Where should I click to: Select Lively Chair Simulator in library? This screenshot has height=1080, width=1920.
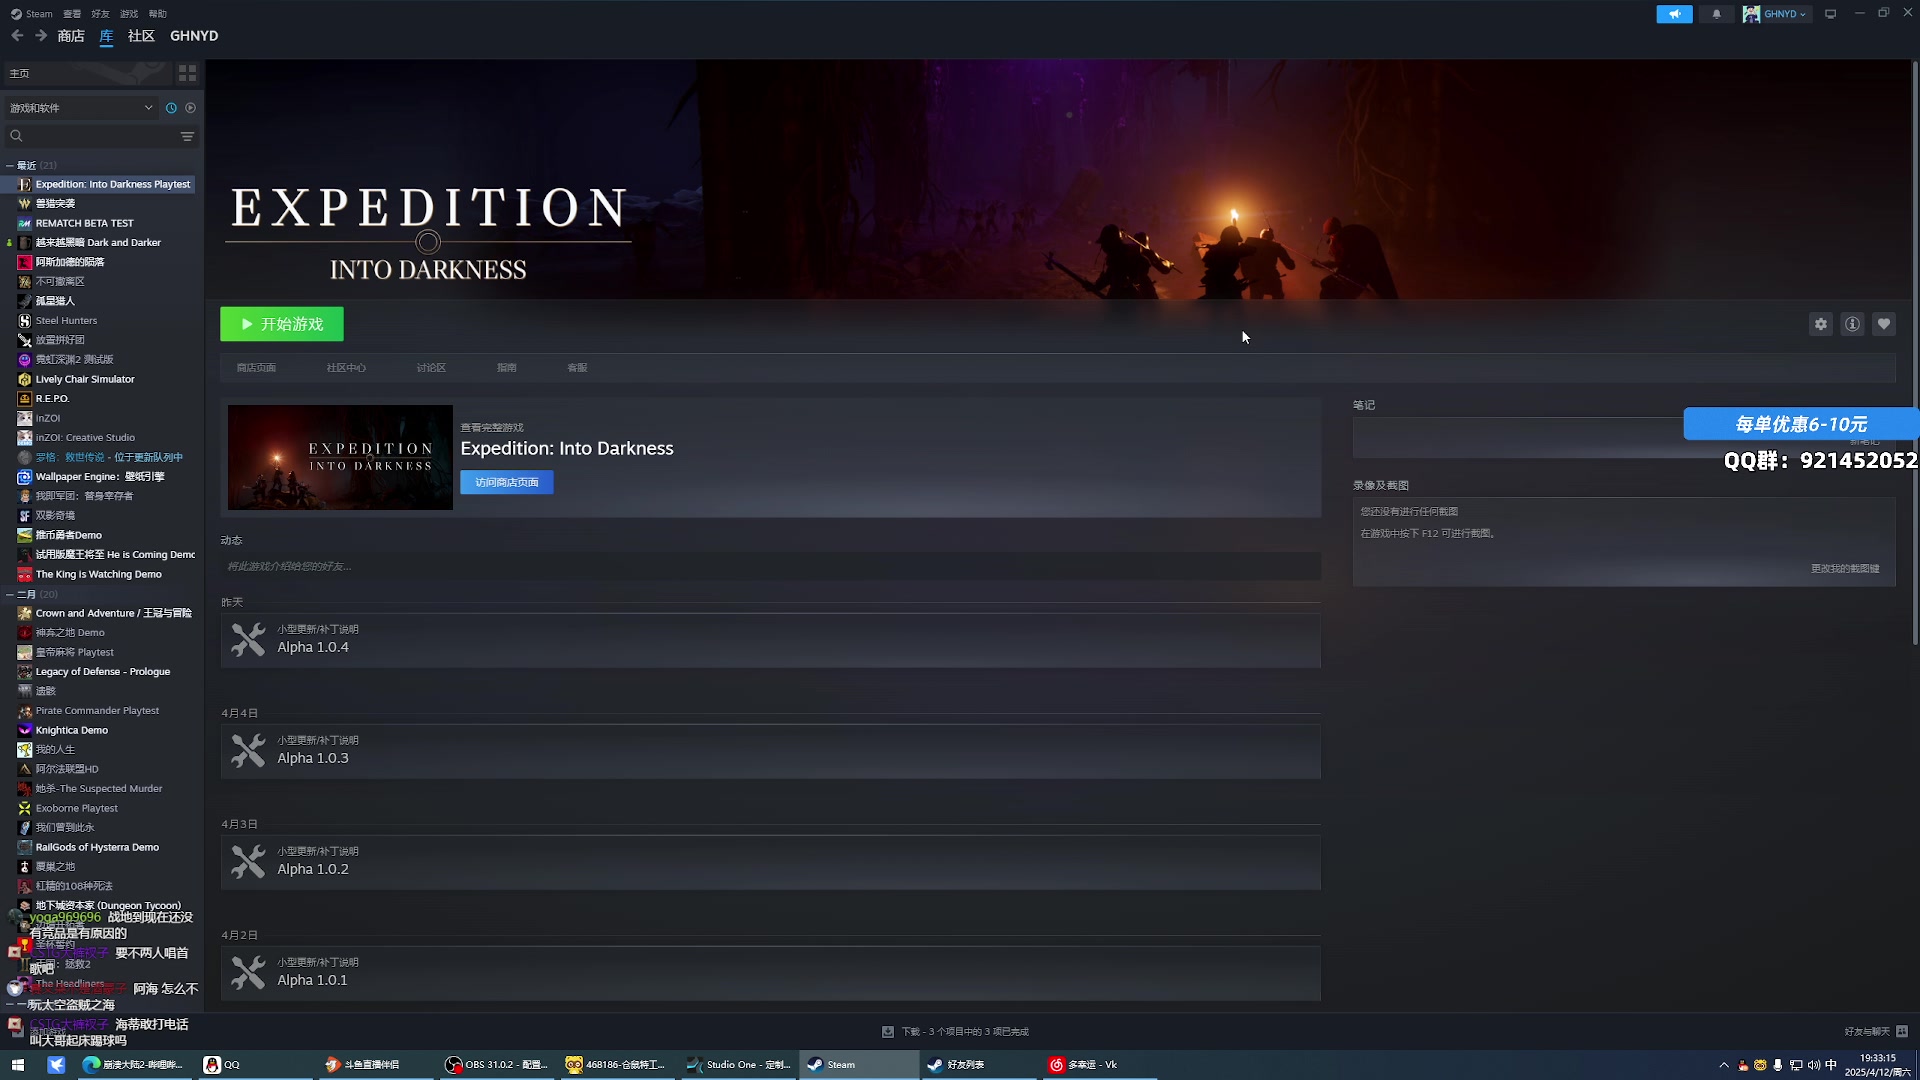point(85,380)
